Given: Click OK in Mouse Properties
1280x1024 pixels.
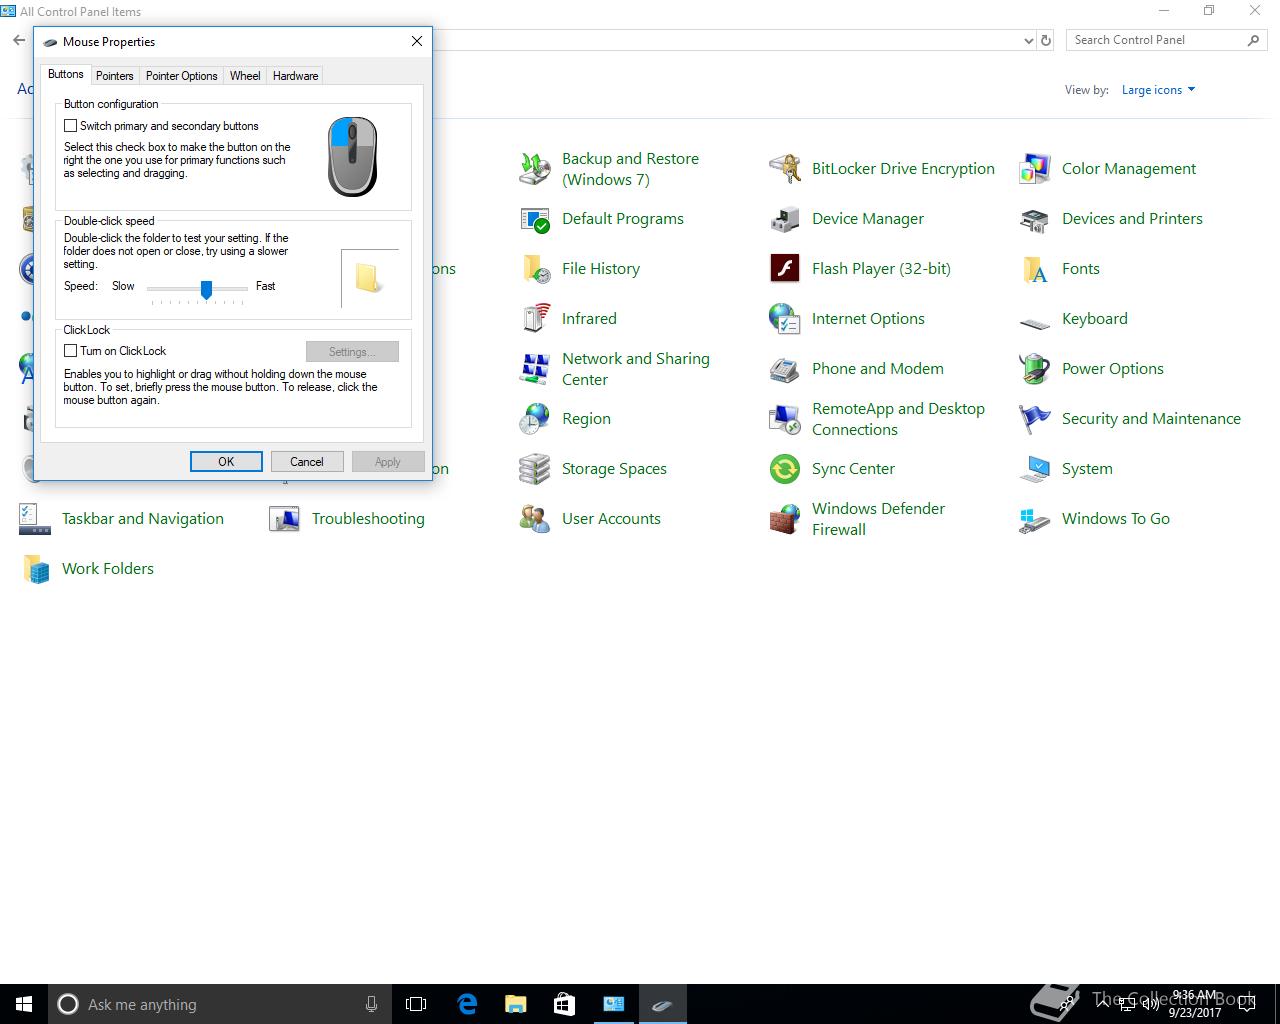Looking at the screenshot, I should tap(226, 462).
